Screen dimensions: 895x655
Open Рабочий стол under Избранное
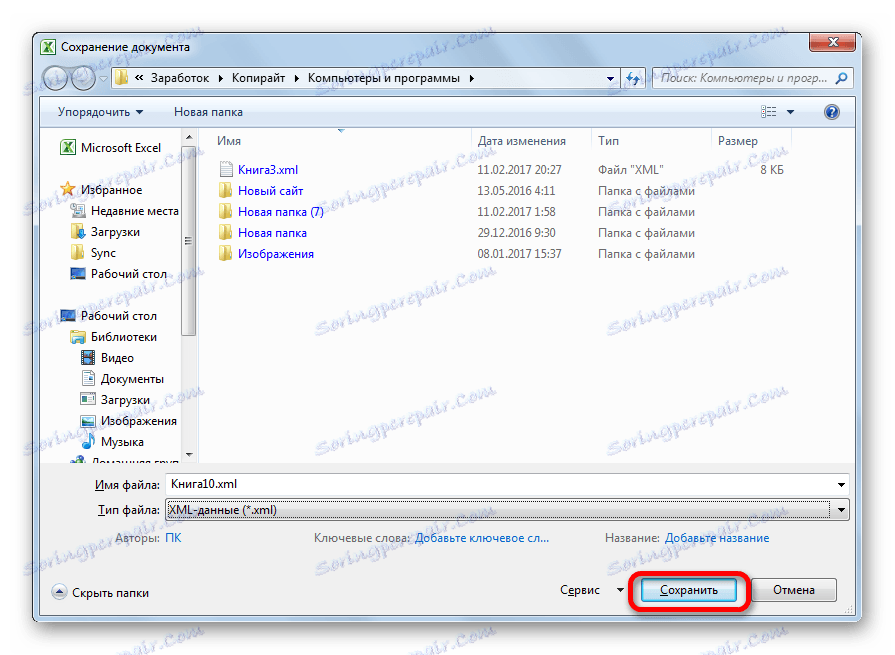pos(119,274)
